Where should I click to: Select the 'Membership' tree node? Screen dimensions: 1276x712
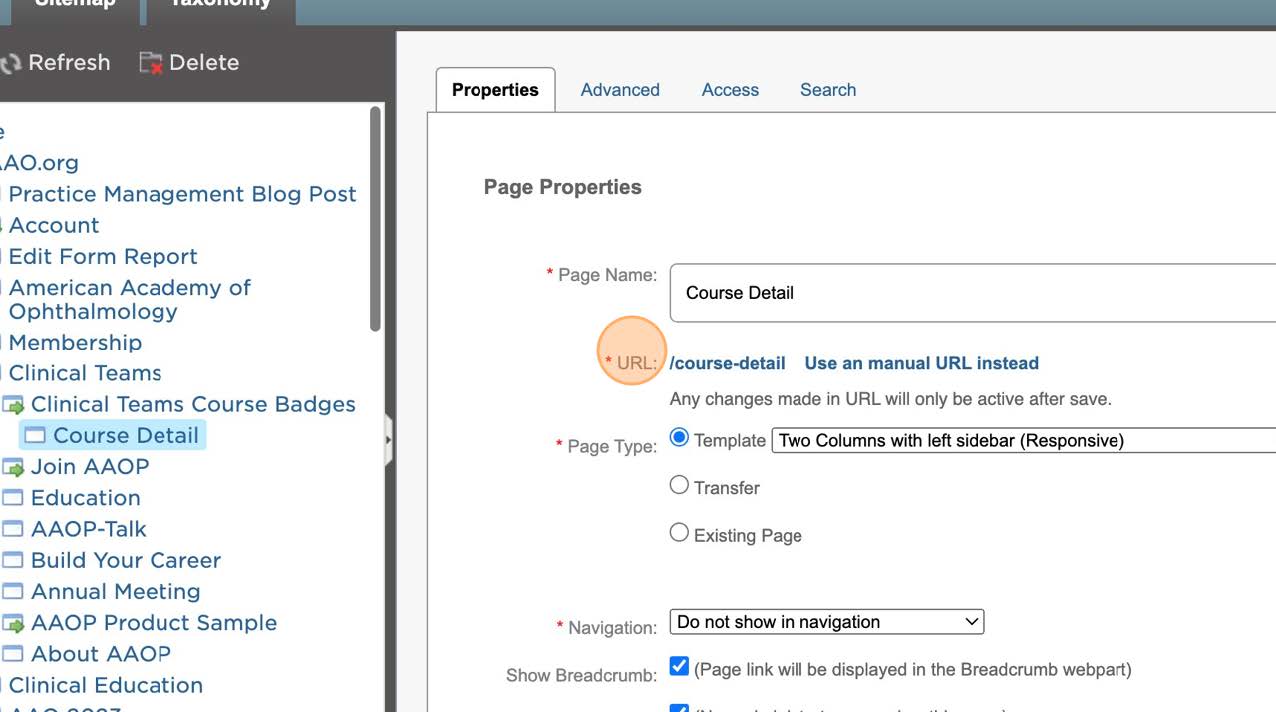[x=75, y=342]
